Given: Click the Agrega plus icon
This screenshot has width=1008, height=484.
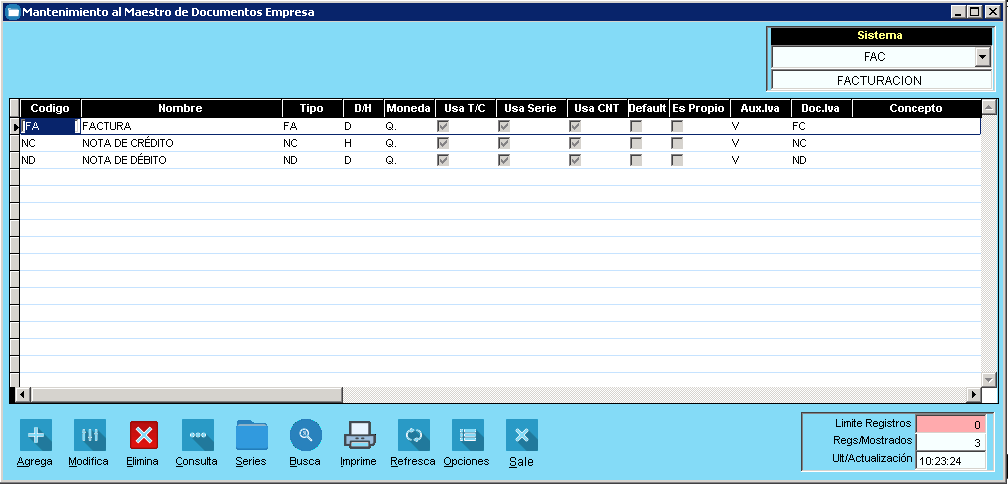Looking at the screenshot, I should pos(36,435).
